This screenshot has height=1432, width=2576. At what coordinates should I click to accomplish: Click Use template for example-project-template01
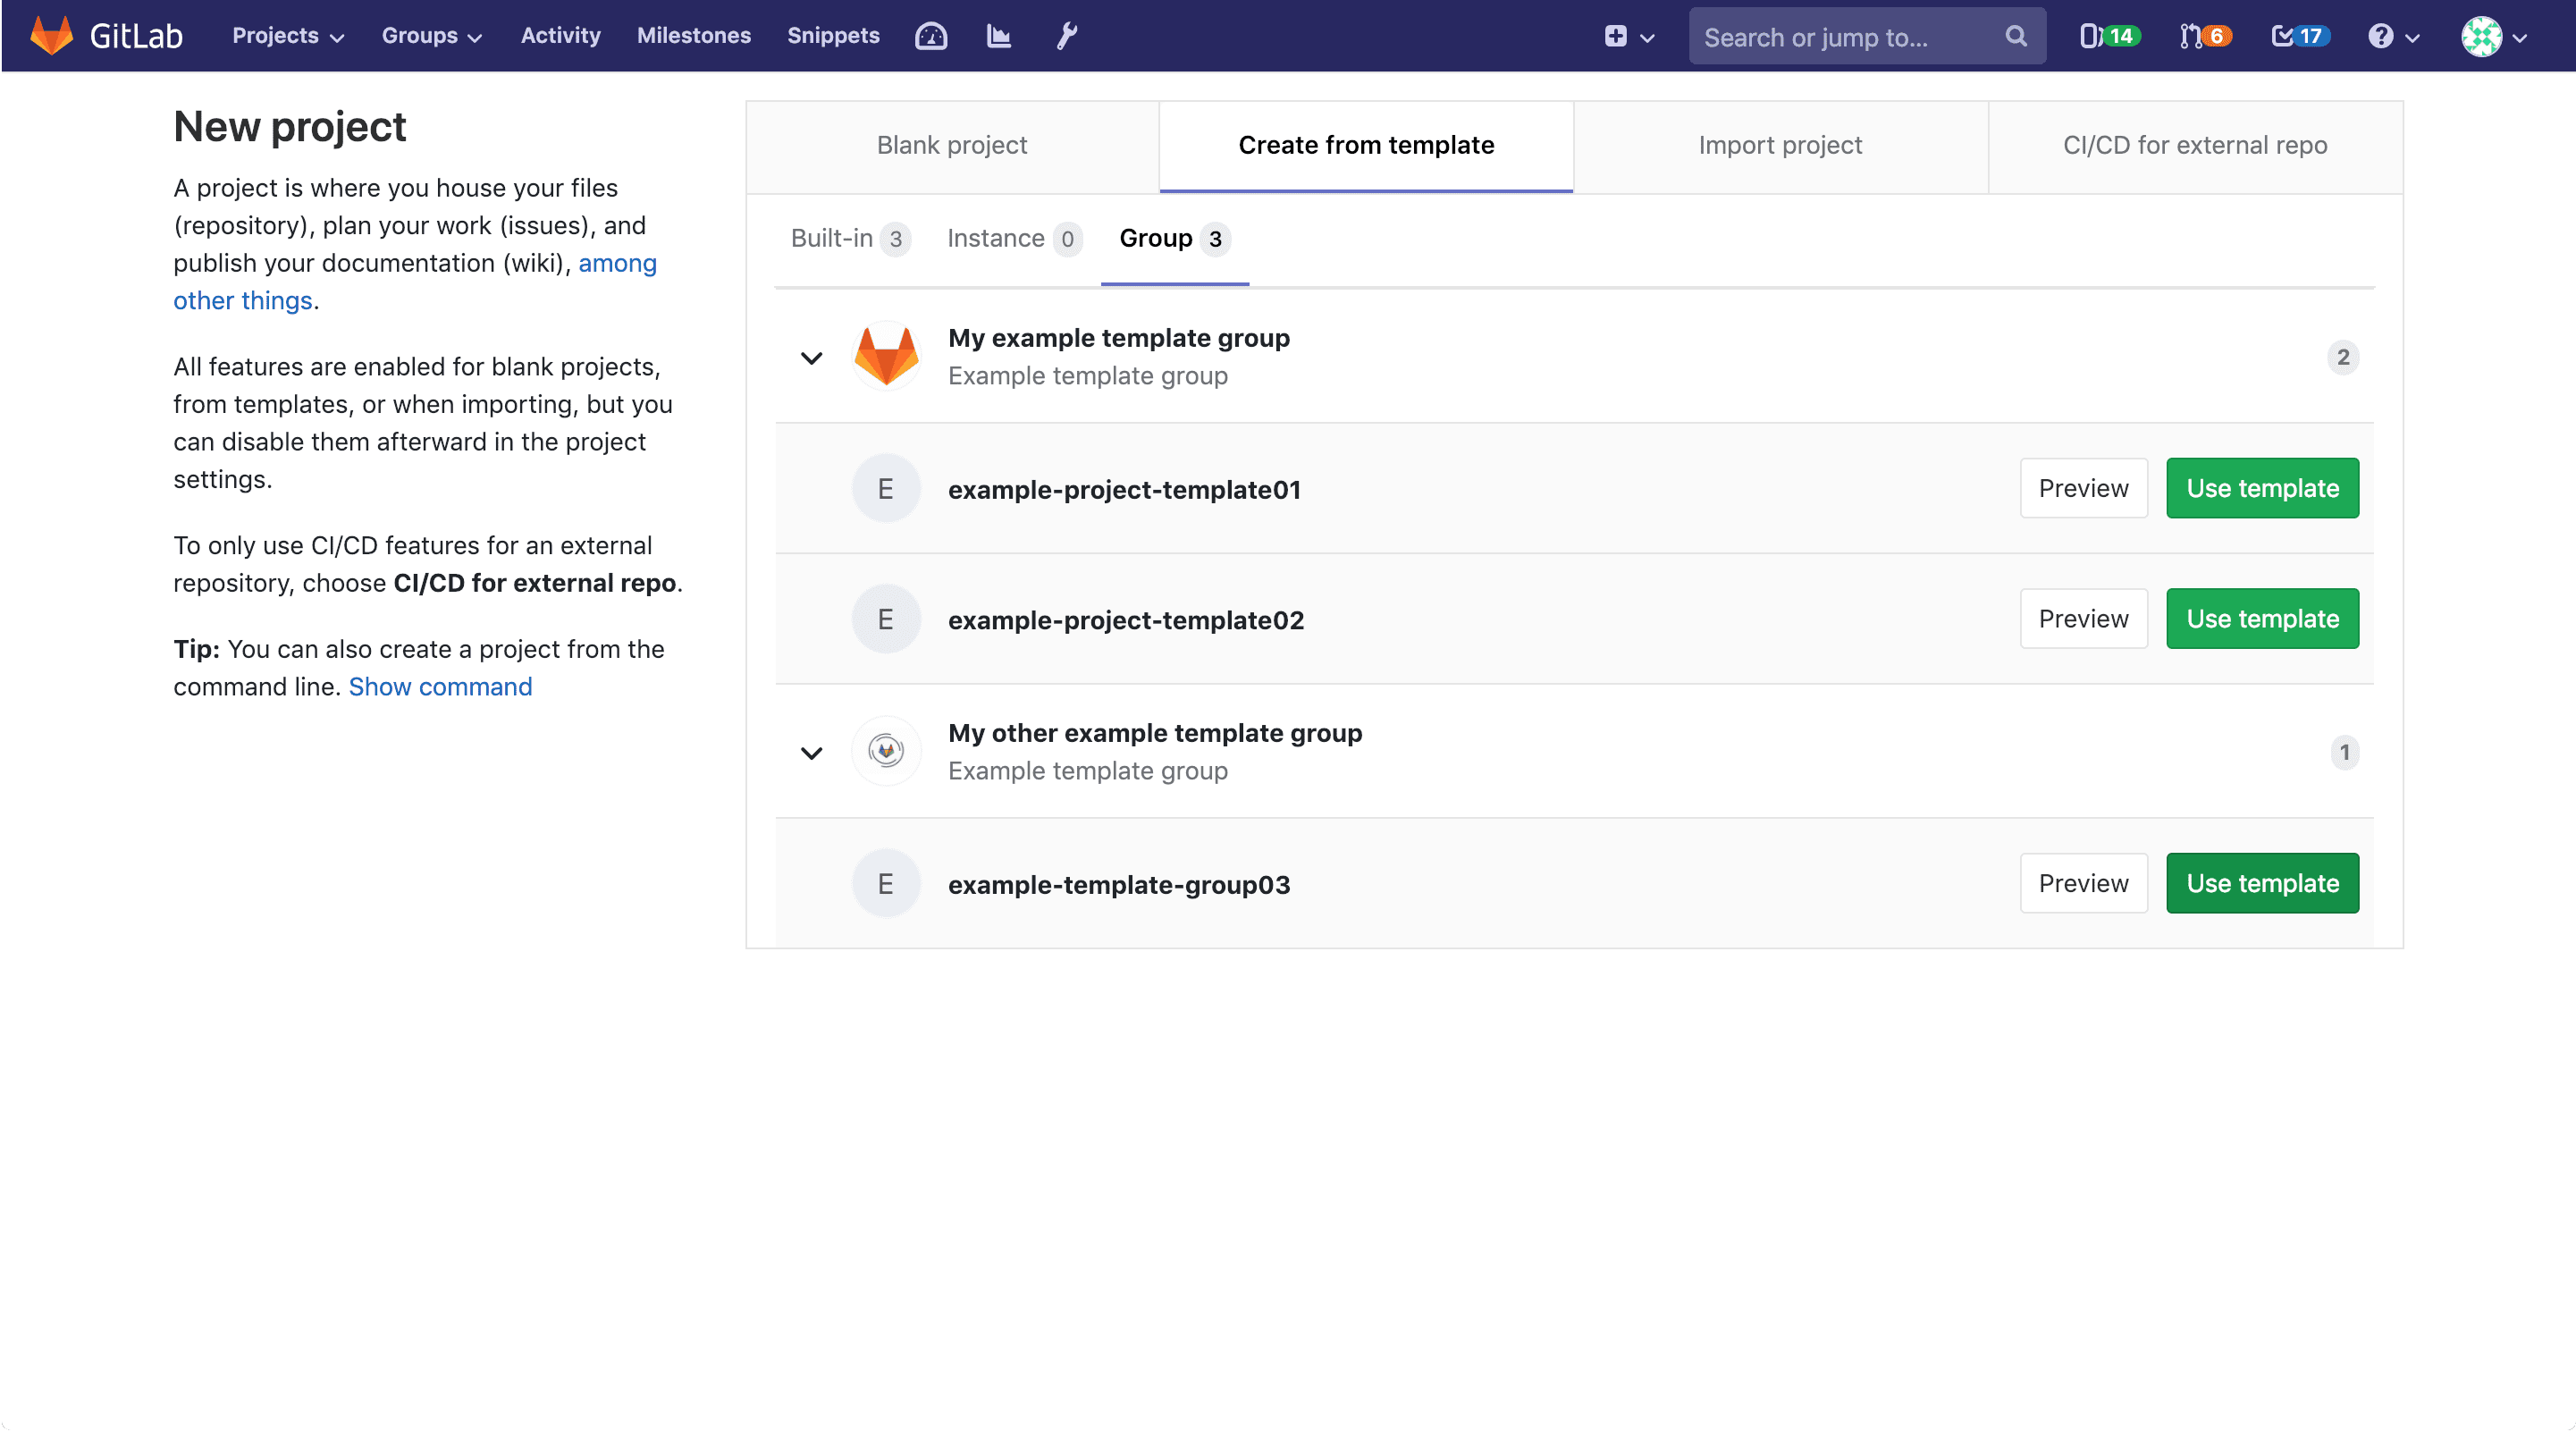click(x=2262, y=487)
